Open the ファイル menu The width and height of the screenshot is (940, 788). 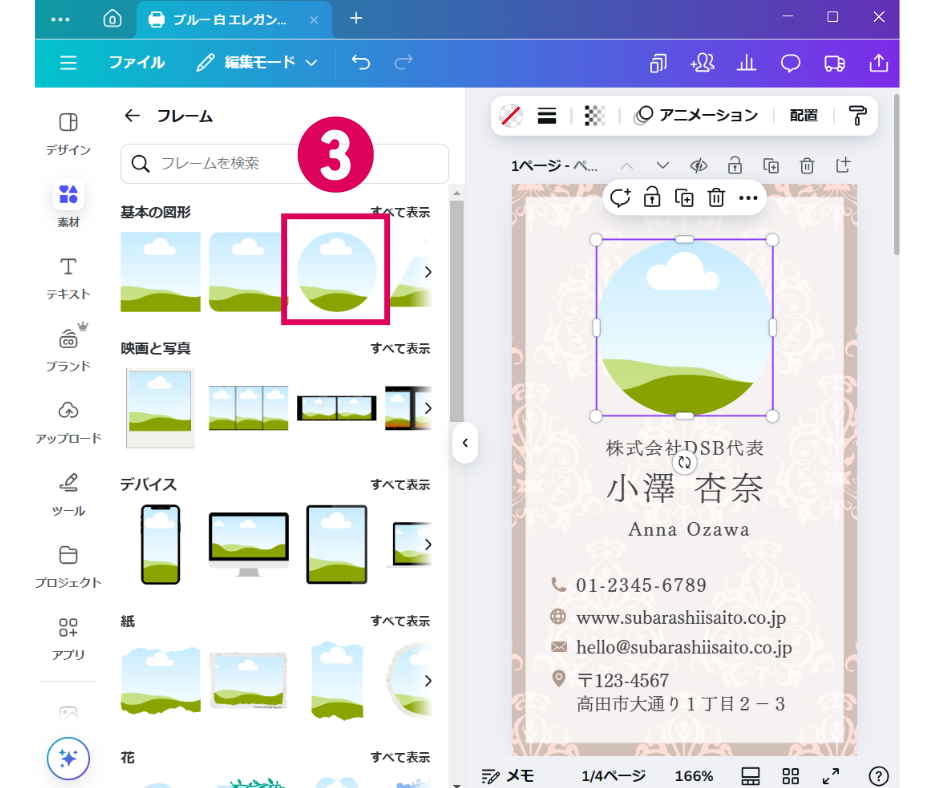click(x=136, y=63)
